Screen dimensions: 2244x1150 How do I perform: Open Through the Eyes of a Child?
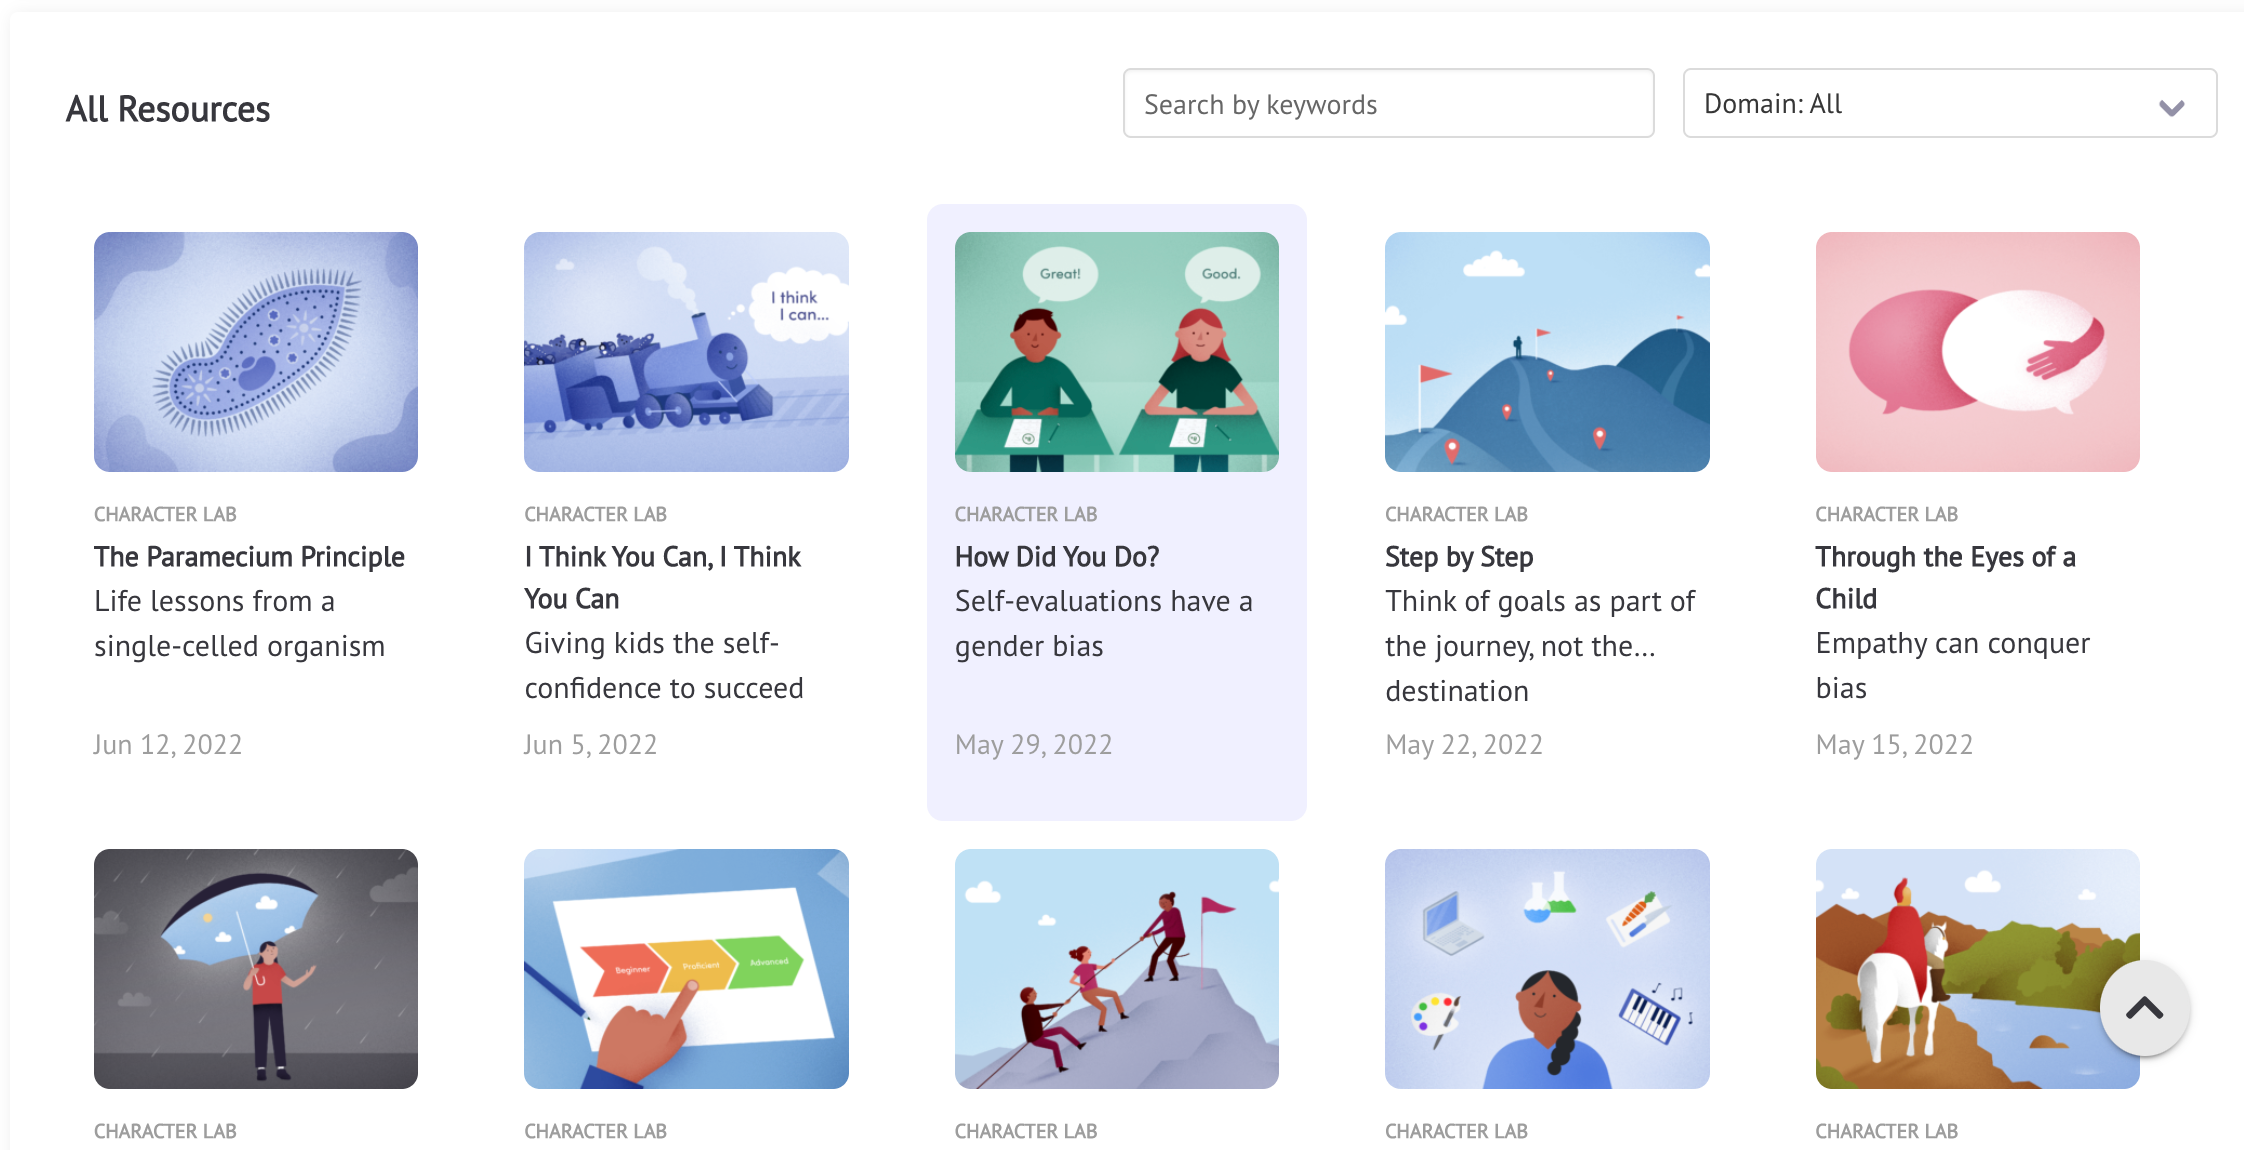tap(1944, 577)
